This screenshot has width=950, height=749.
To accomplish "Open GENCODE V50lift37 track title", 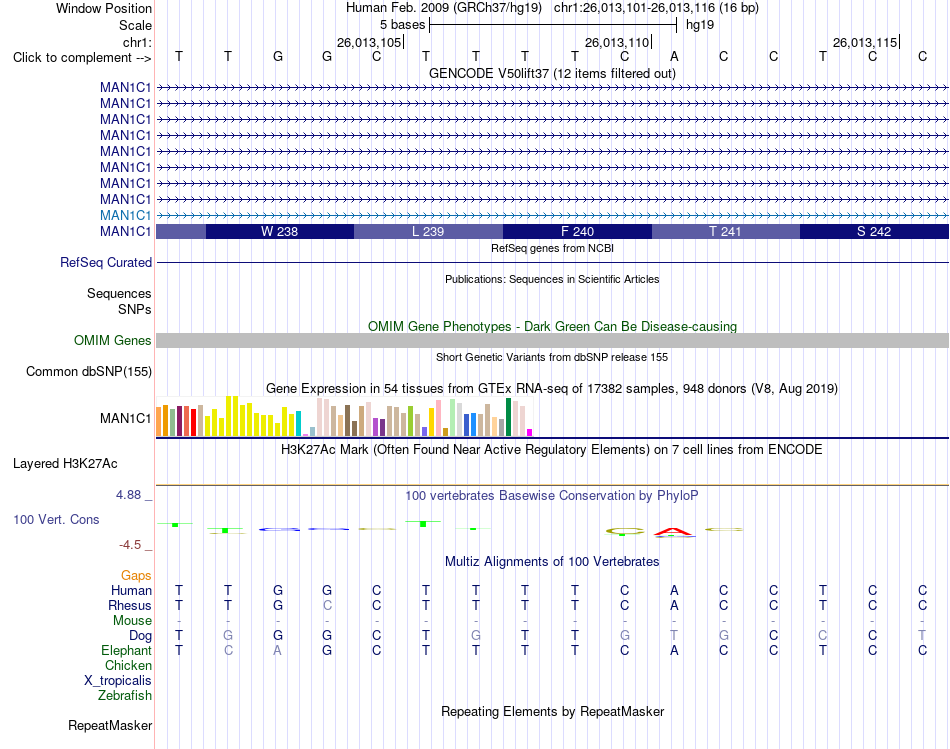I will click(552, 73).
